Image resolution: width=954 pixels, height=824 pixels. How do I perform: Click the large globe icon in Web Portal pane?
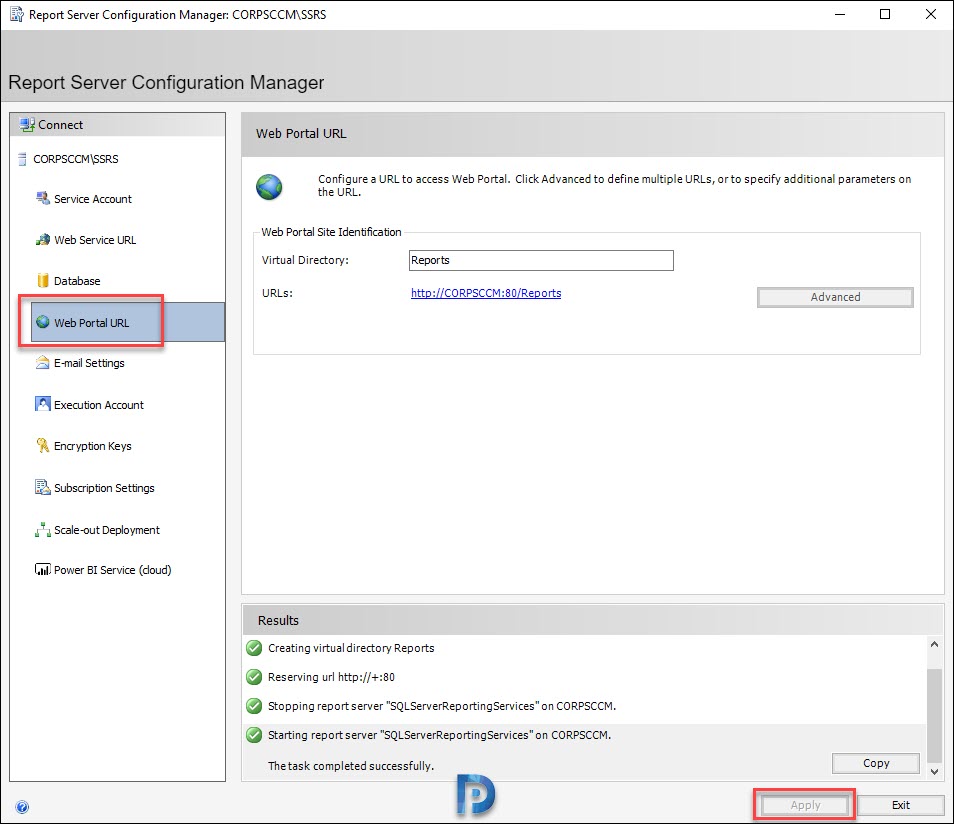tap(269, 187)
